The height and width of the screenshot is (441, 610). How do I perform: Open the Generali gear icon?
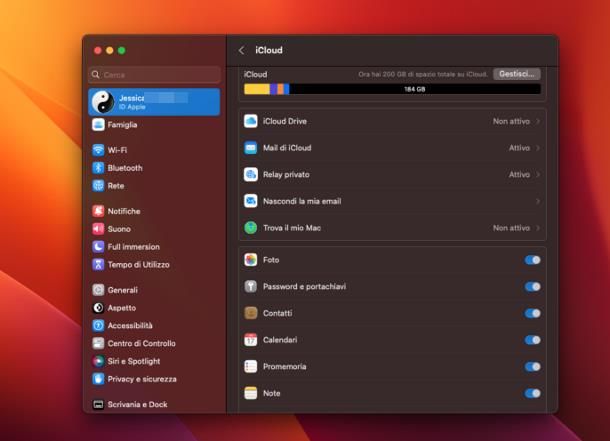pos(98,290)
